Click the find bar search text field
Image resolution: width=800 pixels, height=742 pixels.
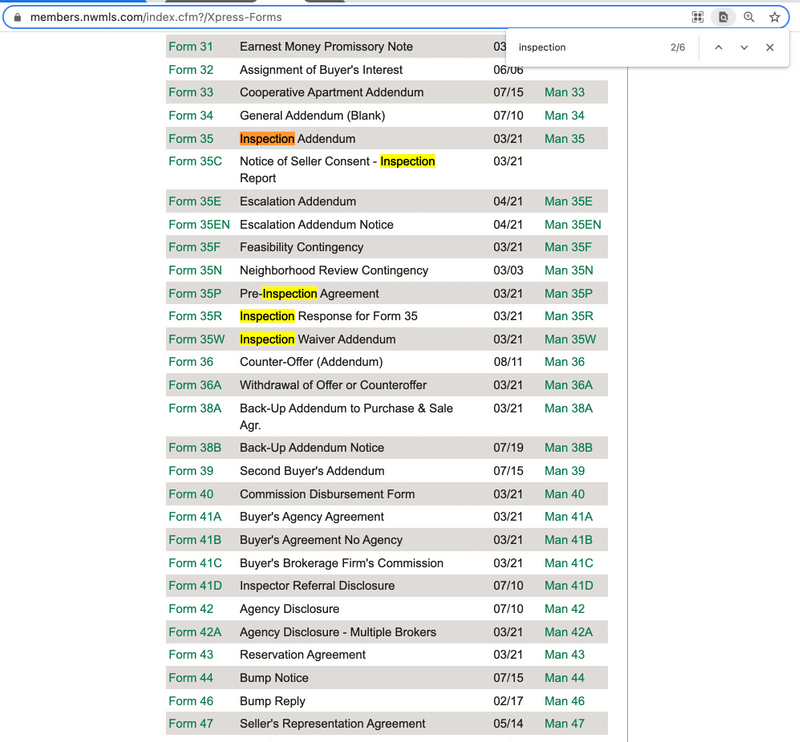585,48
